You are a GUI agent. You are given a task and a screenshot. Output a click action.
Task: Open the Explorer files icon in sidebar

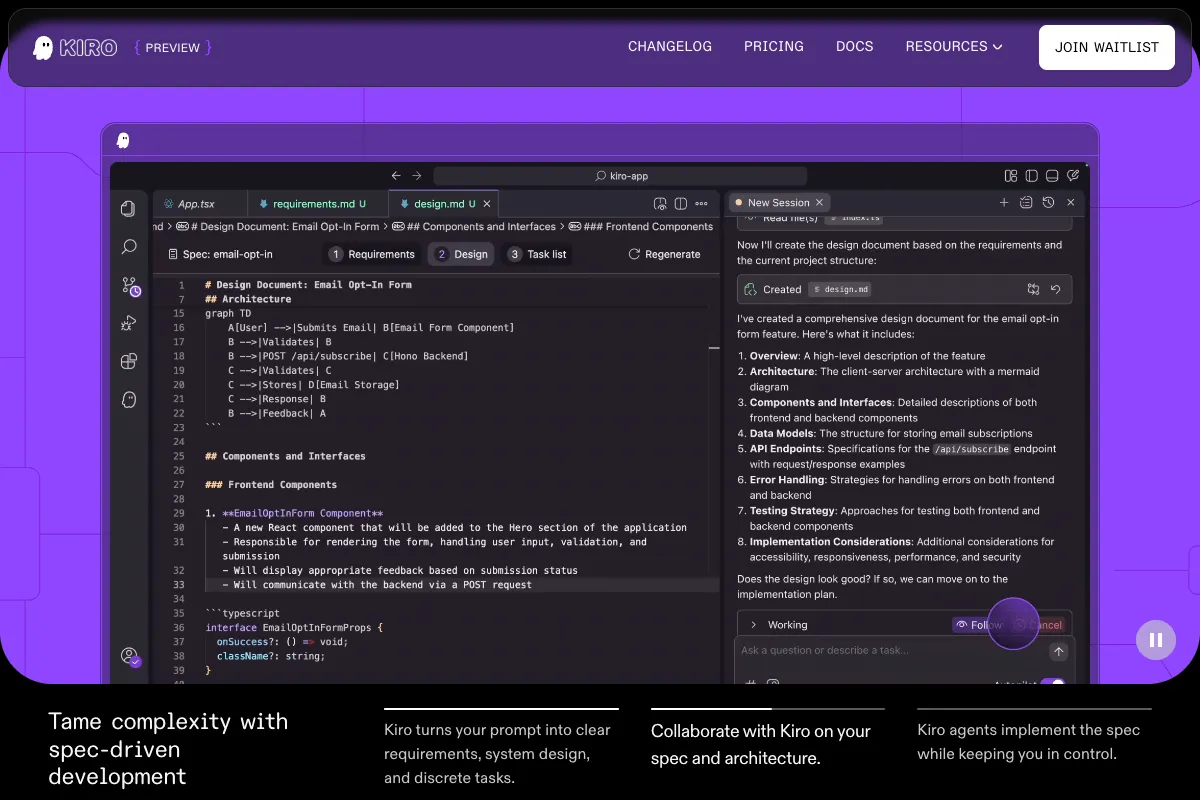tap(128, 208)
